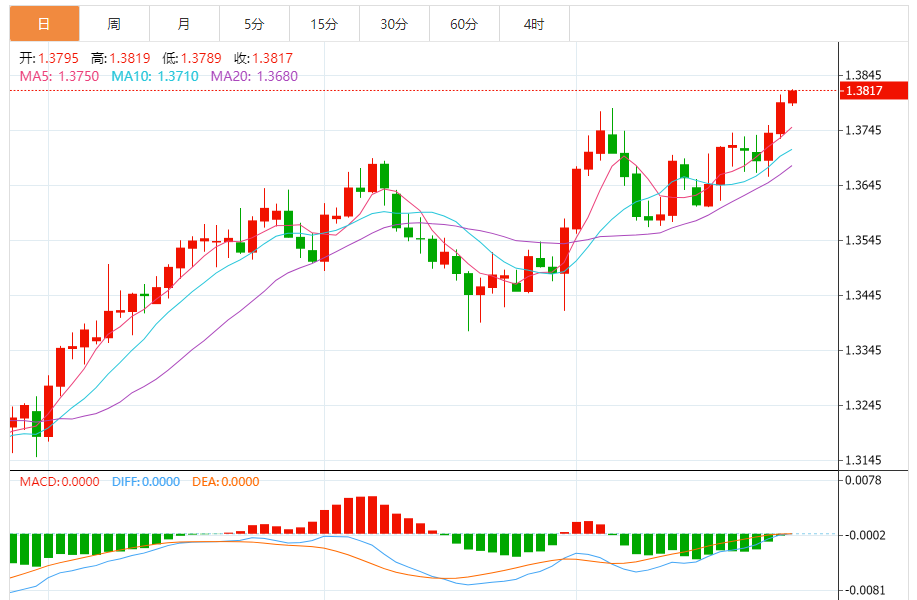Open the 60分 timeframe tab
This screenshot has width=917, height=600.
click(464, 24)
